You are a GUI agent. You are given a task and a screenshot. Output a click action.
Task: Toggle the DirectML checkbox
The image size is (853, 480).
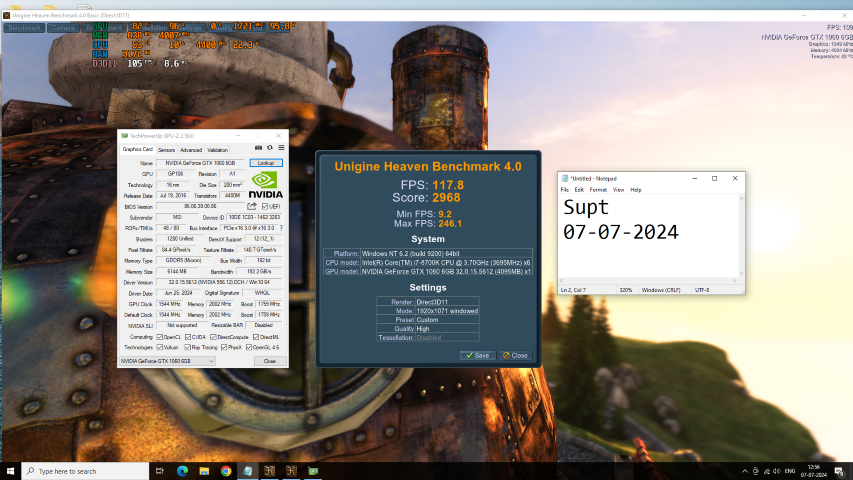click(256, 337)
